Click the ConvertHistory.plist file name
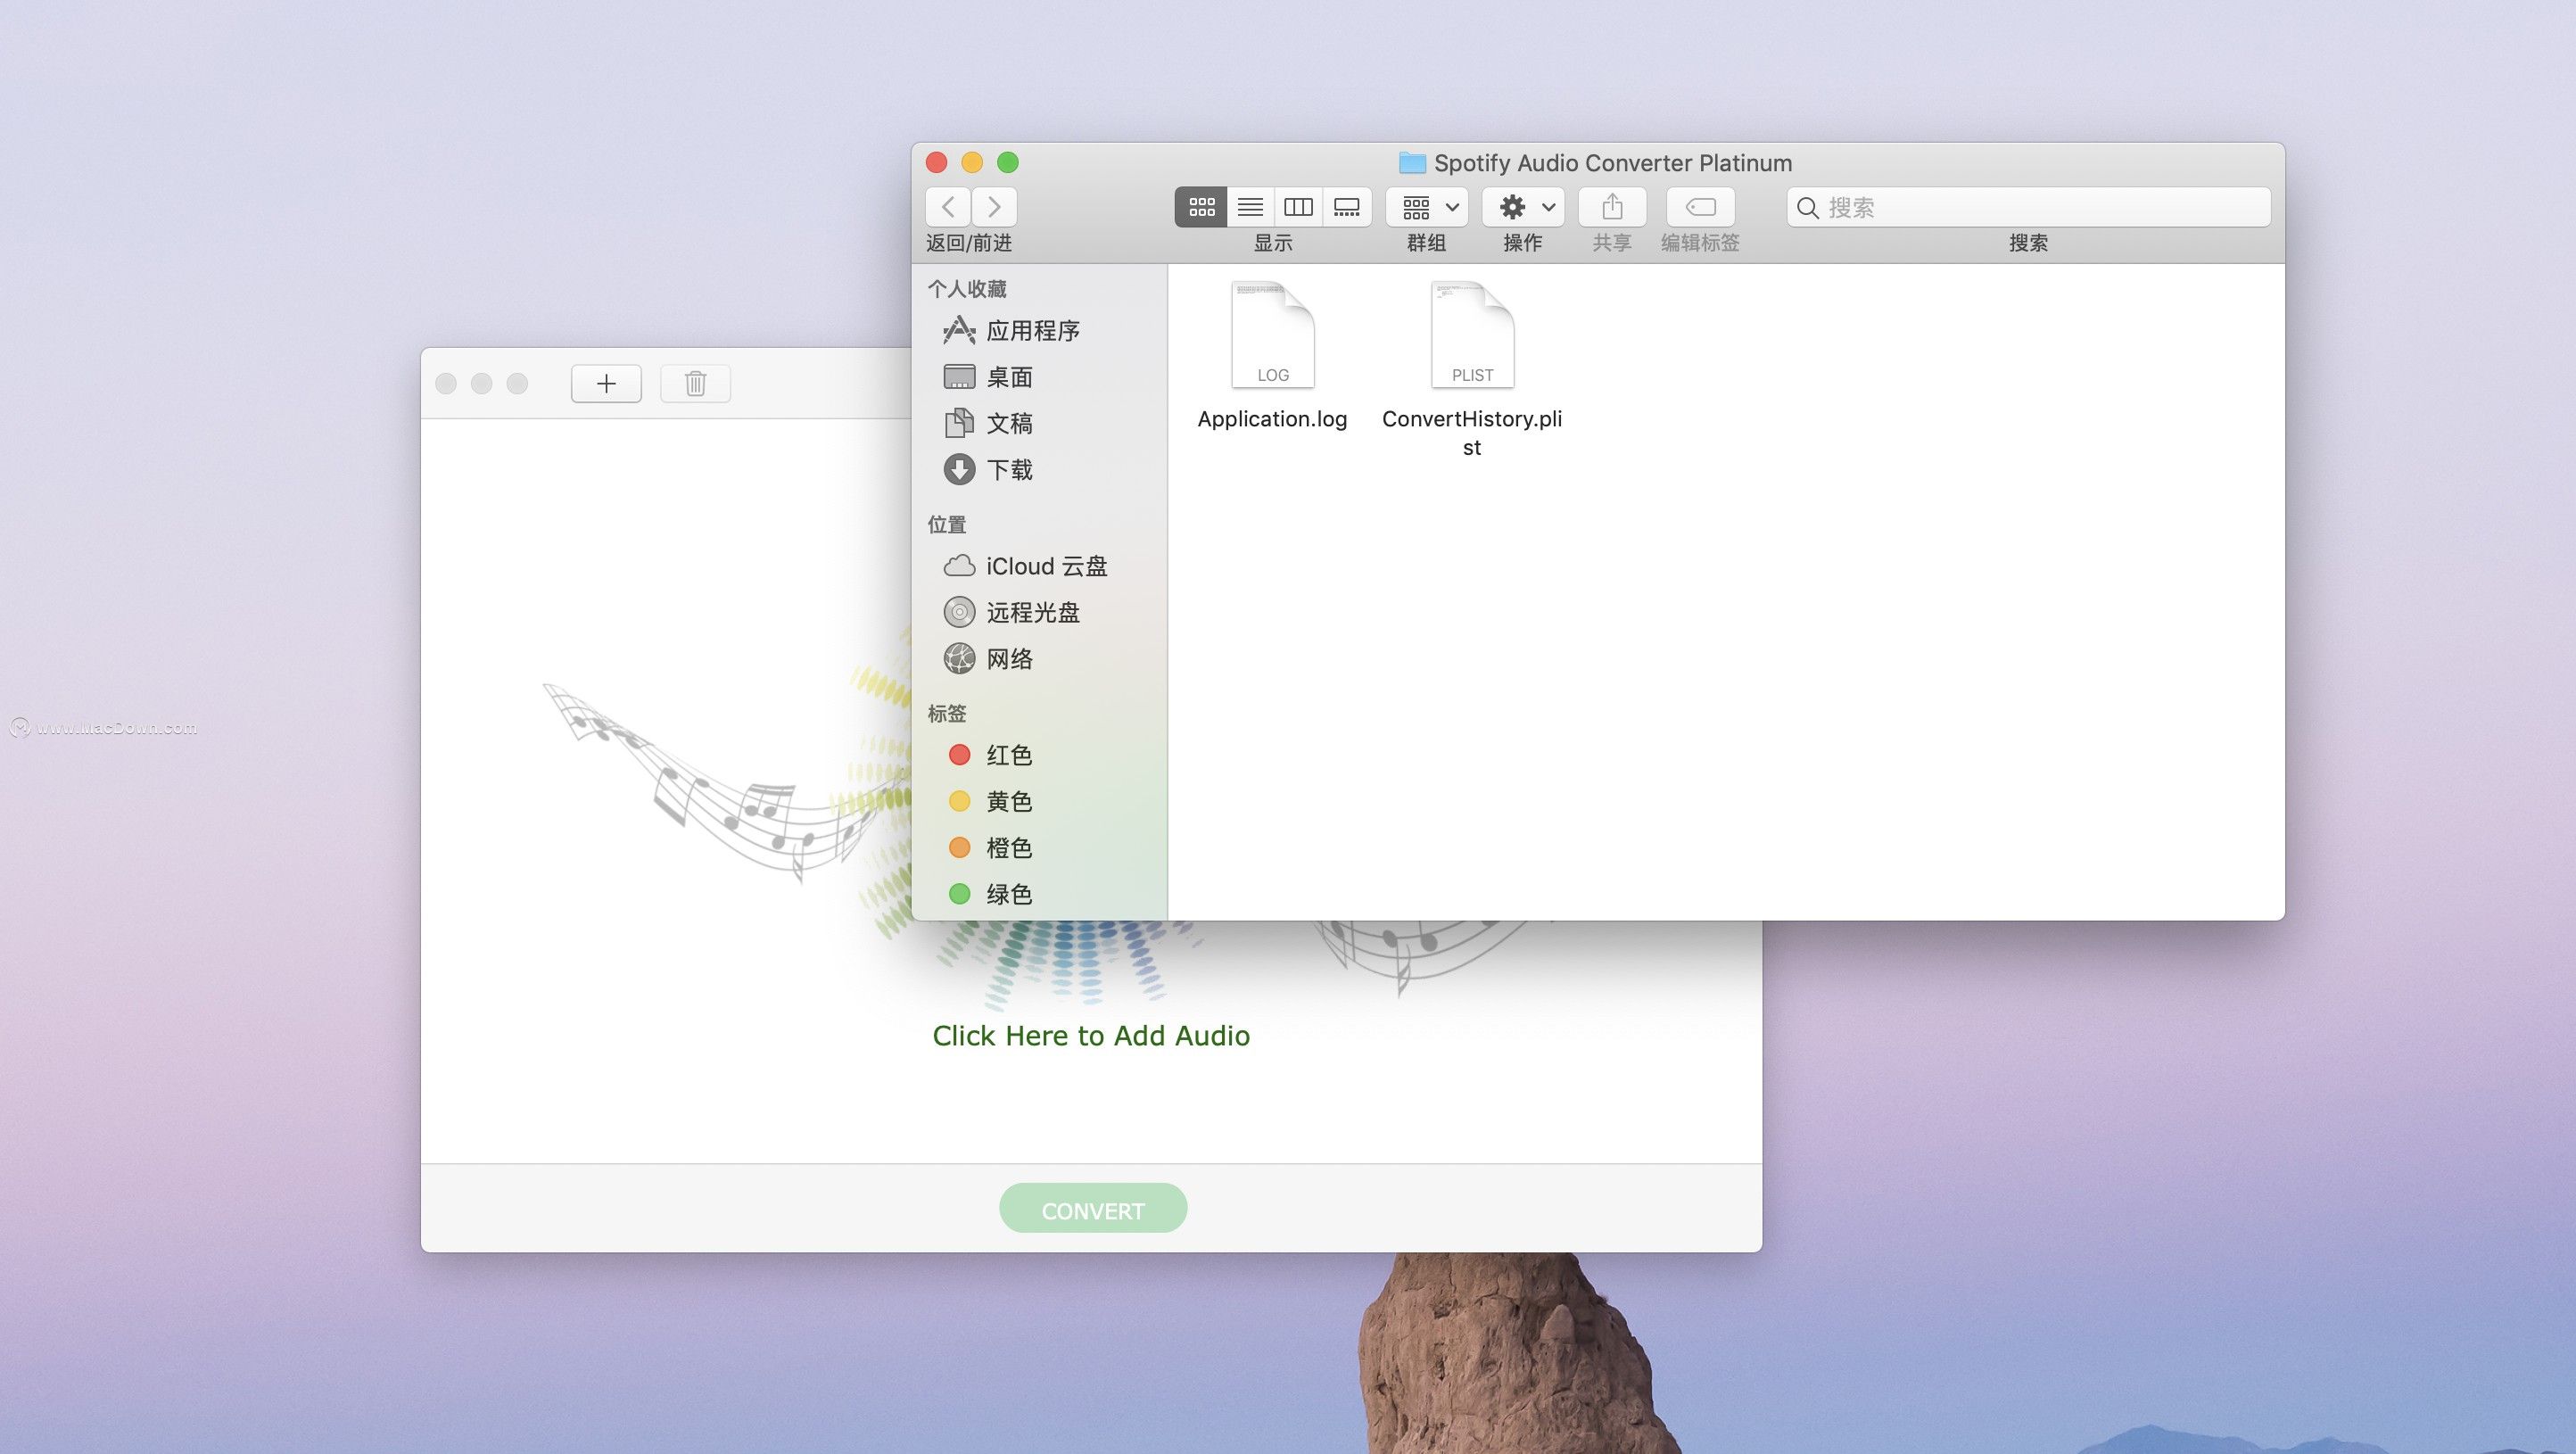This screenshot has height=1454, width=2576. [1472, 433]
